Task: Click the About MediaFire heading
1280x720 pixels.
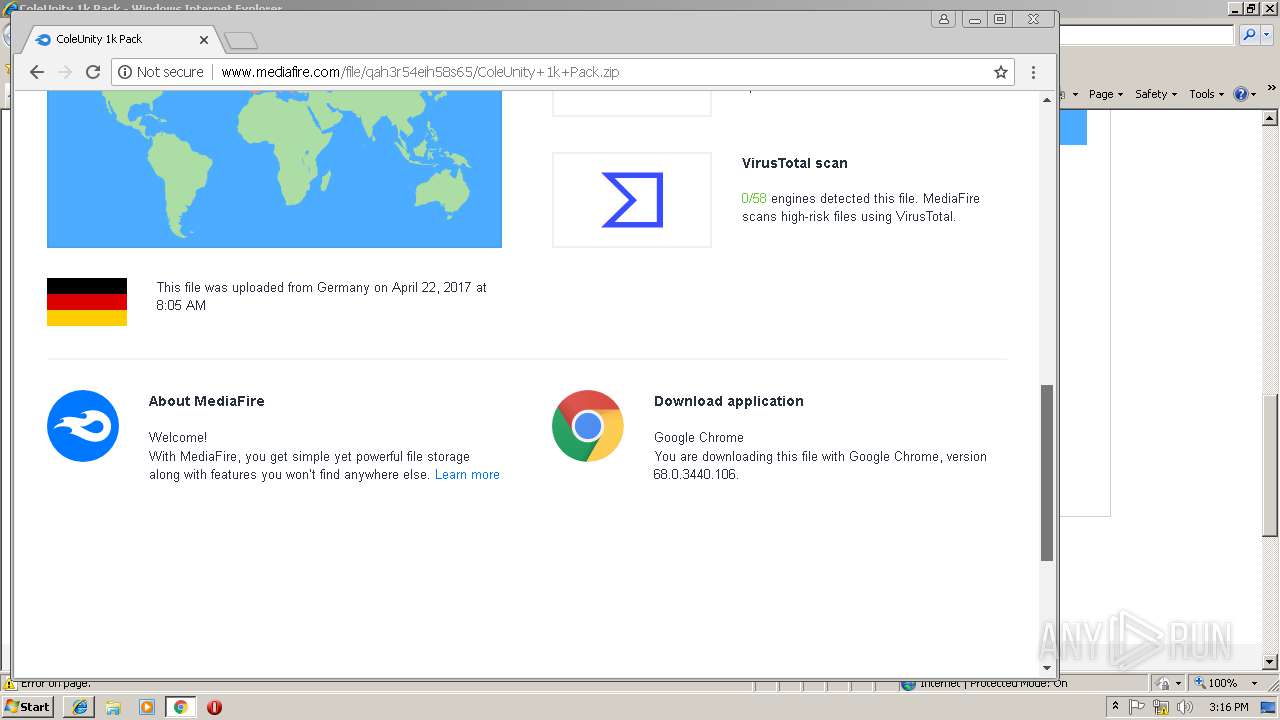Action: pos(207,401)
